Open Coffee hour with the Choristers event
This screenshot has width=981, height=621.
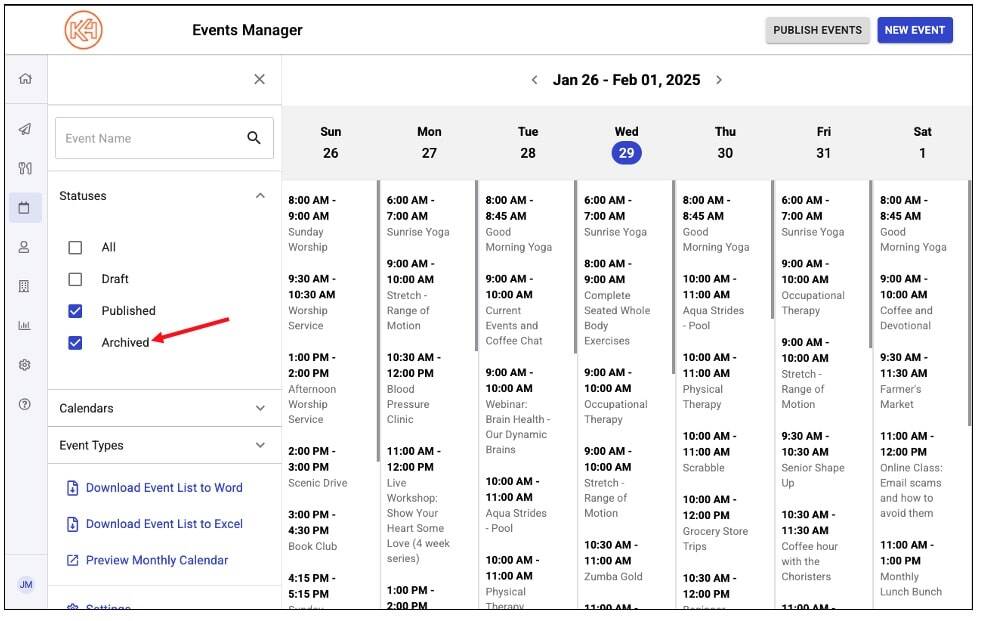point(808,545)
